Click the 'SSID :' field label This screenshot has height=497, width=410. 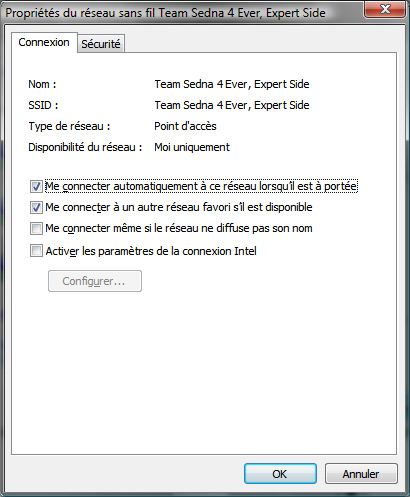click(x=43, y=105)
